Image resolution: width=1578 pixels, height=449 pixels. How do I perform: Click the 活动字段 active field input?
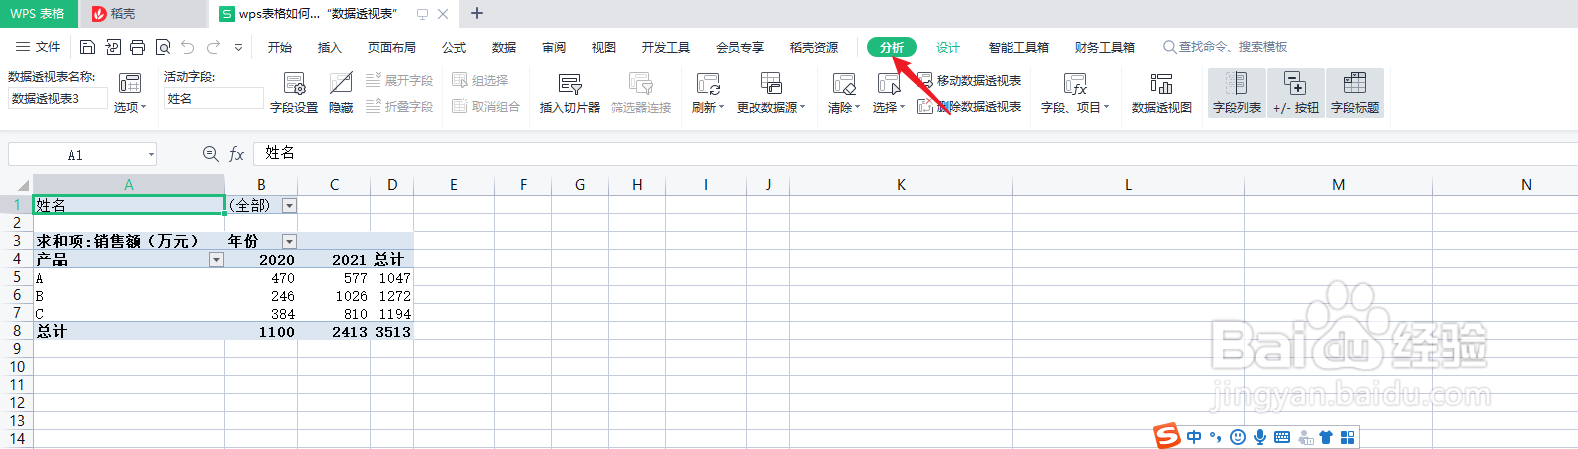pyautogui.click(x=213, y=98)
